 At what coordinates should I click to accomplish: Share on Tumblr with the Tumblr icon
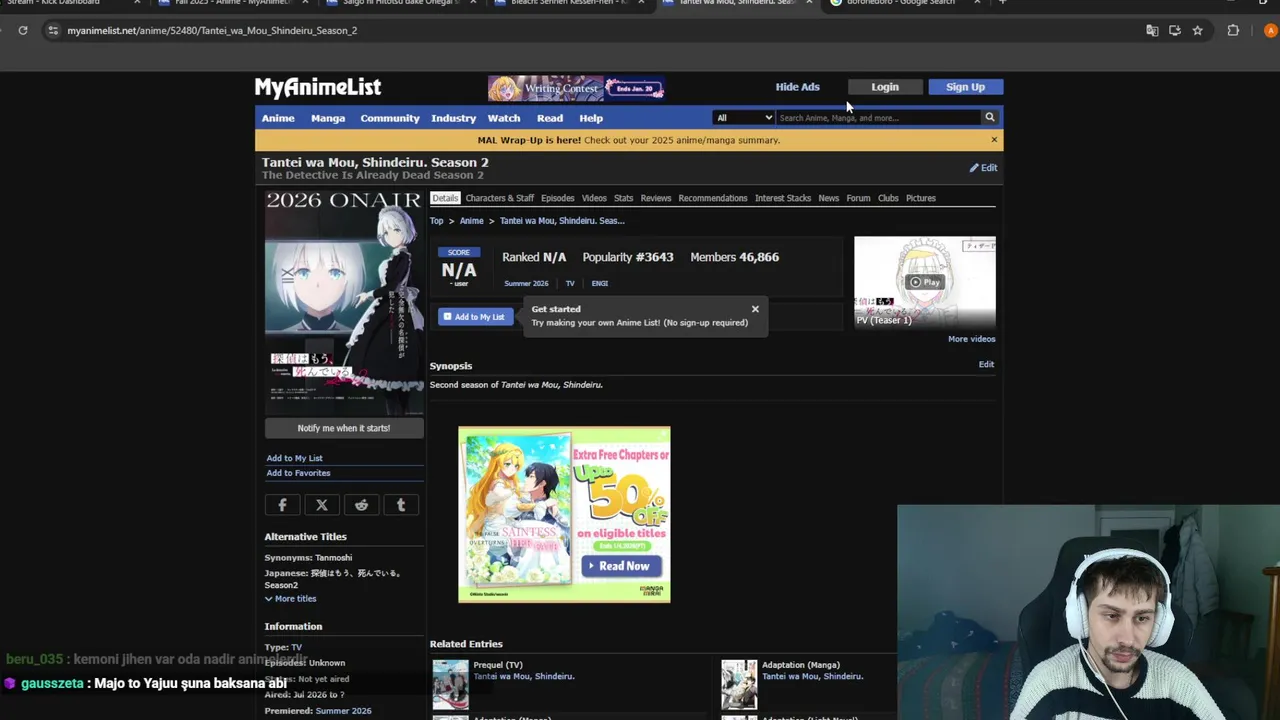pyautogui.click(x=401, y=505)
